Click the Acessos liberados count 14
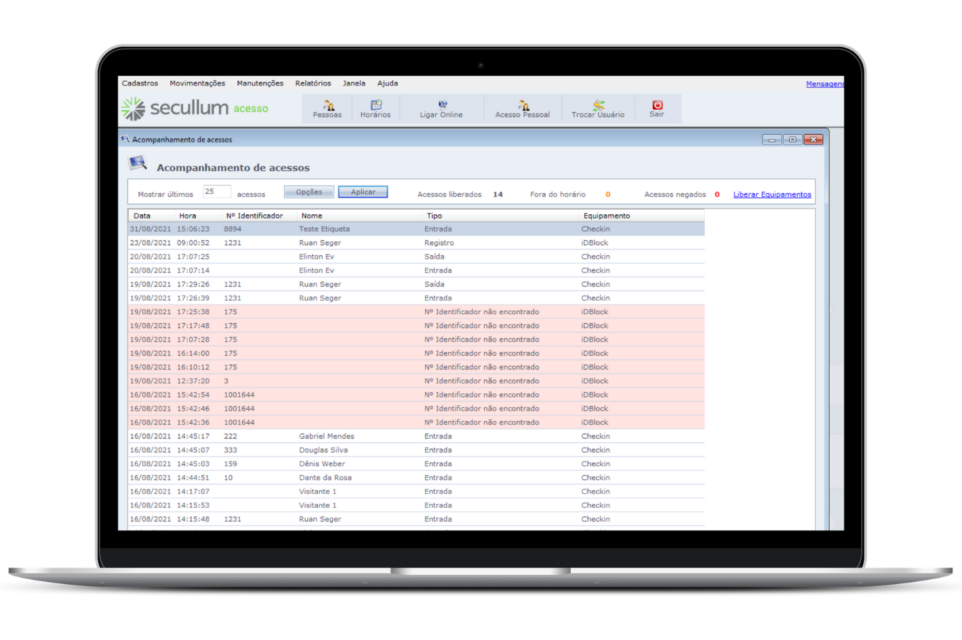Screen dimensions: 962x640 (x=498, y=195)
